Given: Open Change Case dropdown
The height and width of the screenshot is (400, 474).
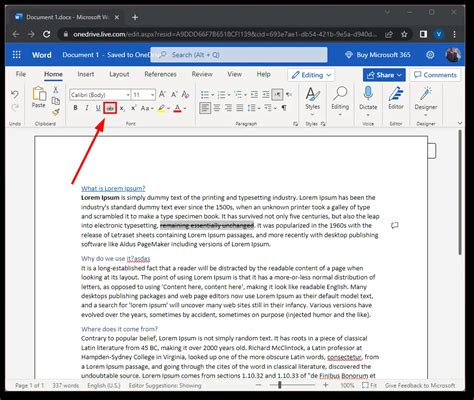Looking at the screenshot, I should tap(147, 108).
